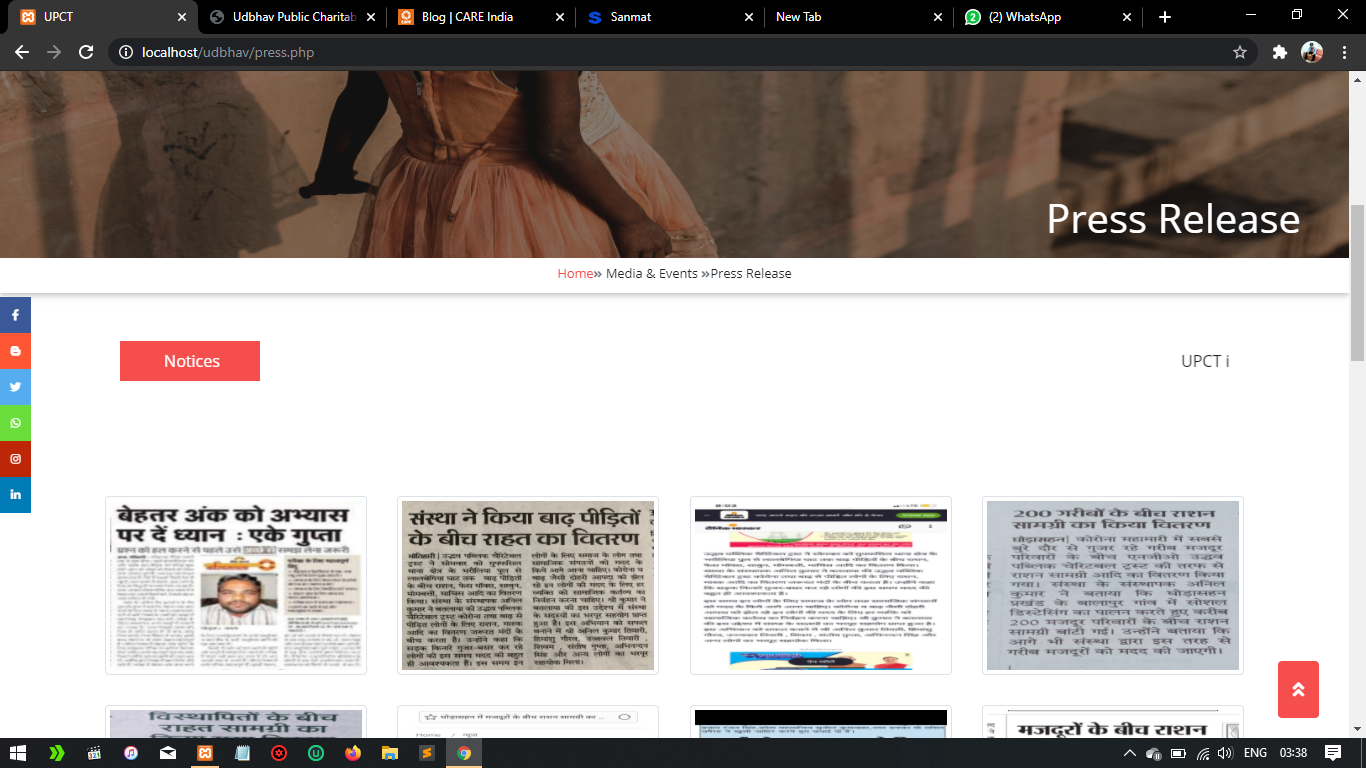
Task: Open the LinkedIn icon in sidebar
Action: point(15,495)
